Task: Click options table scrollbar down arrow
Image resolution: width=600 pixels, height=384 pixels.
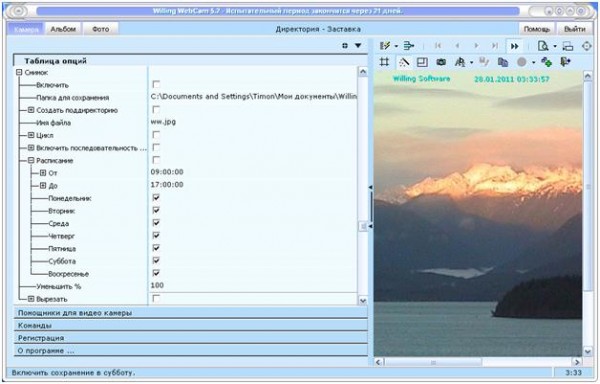Action: point(363,301)
